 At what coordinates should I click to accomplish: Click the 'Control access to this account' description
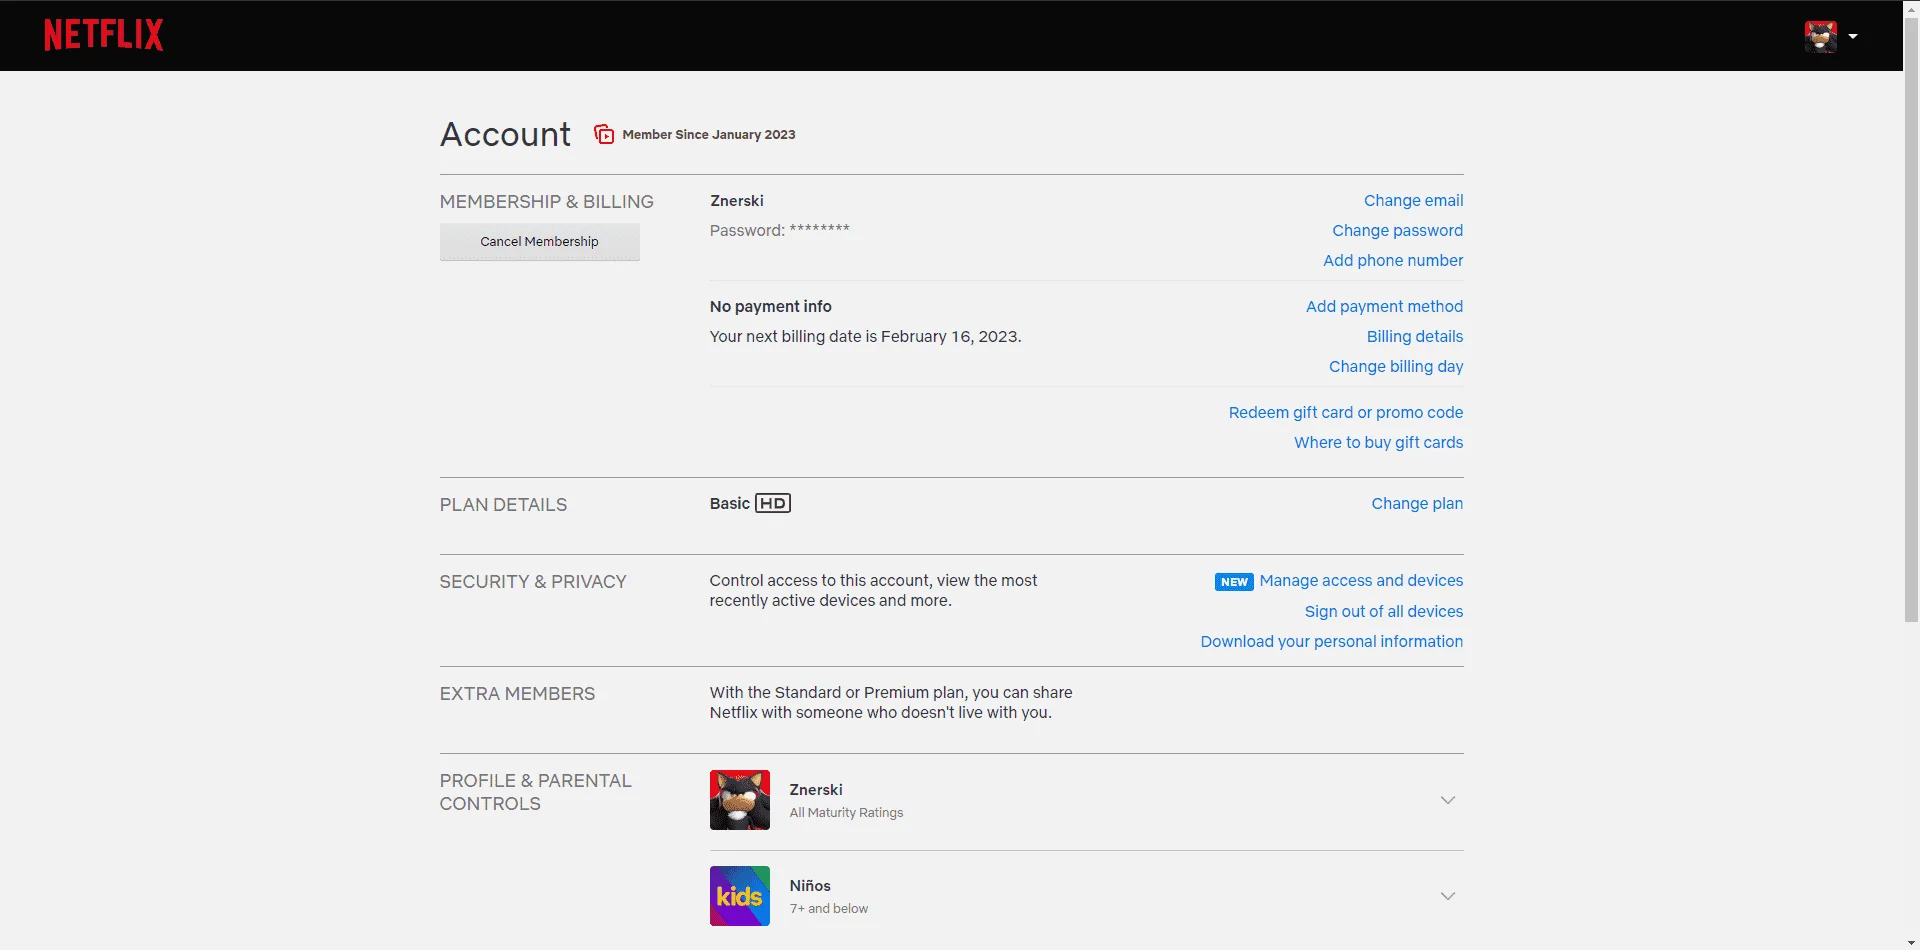[x=873, y=590]
